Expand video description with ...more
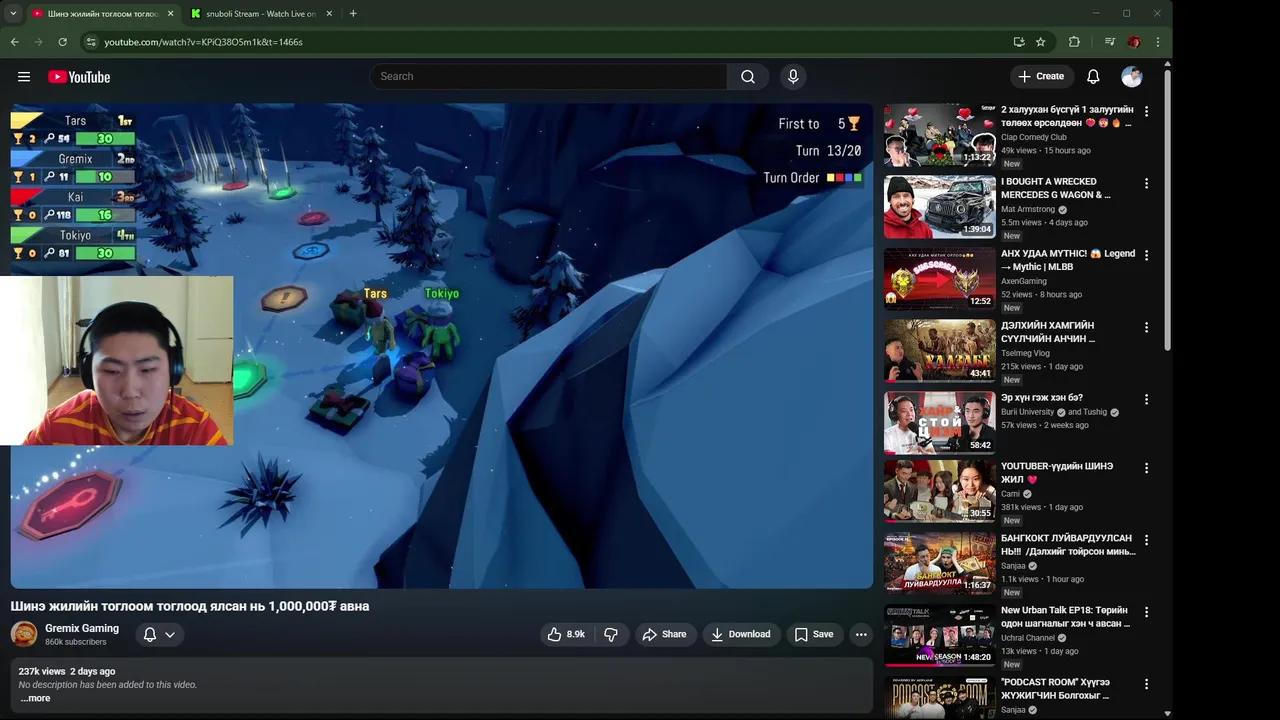Screen dimensions: 1280x720 click(x=36, y=698)
